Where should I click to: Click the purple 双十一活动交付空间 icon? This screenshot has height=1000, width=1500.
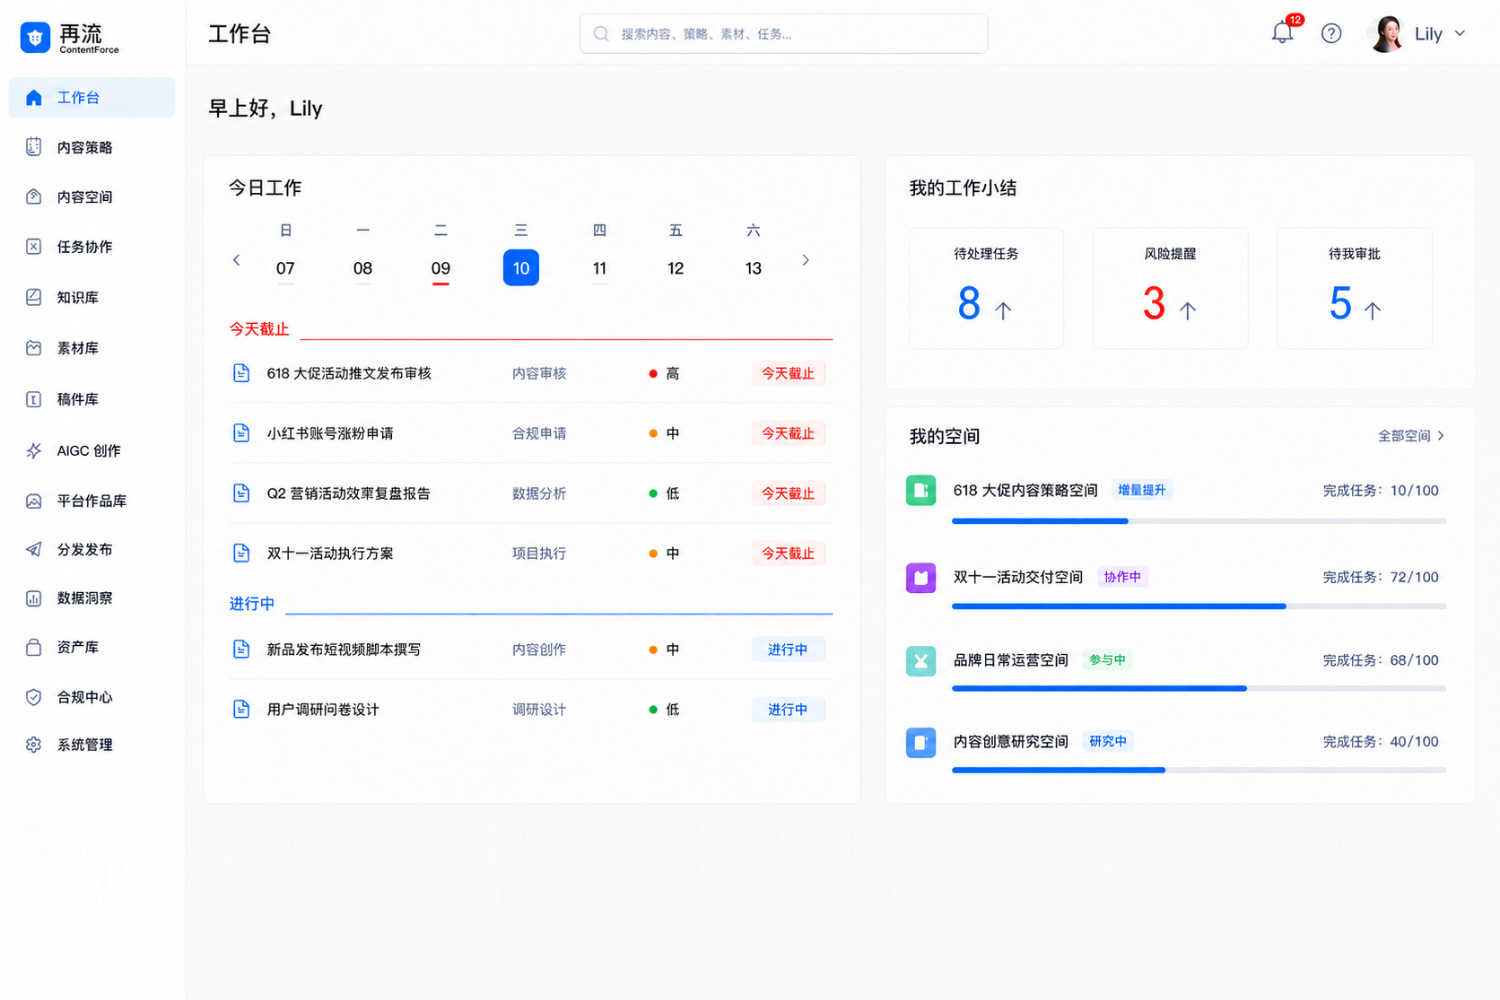[x=921, y=577]
